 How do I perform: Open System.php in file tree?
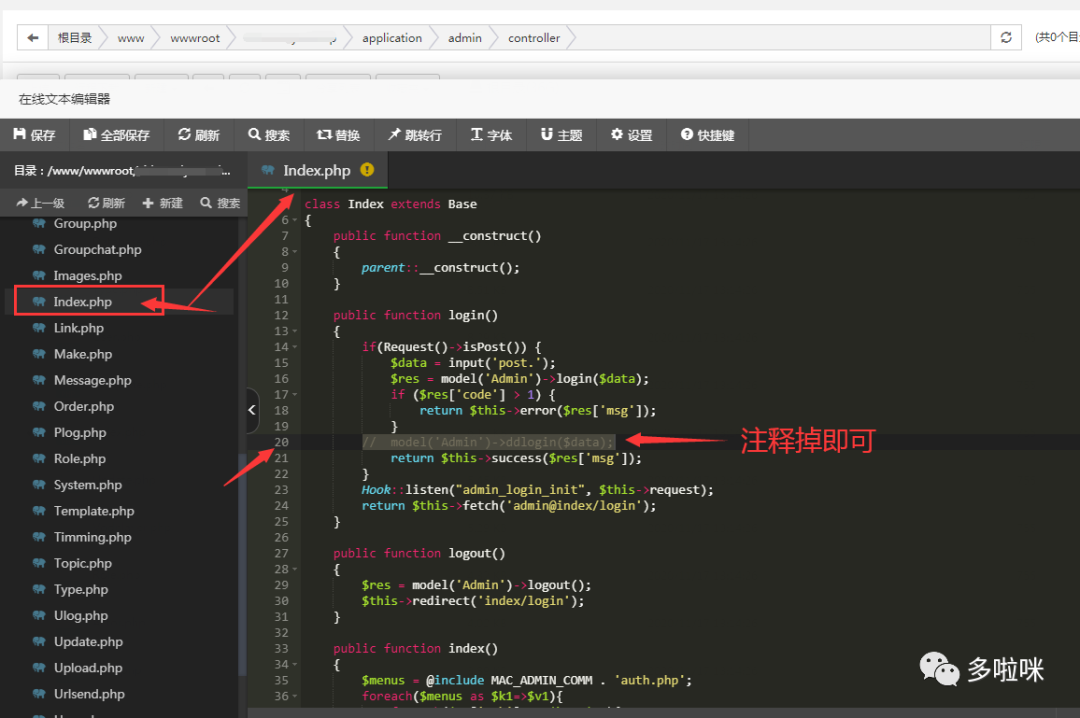pyautogui.click(x=88, y=485)
